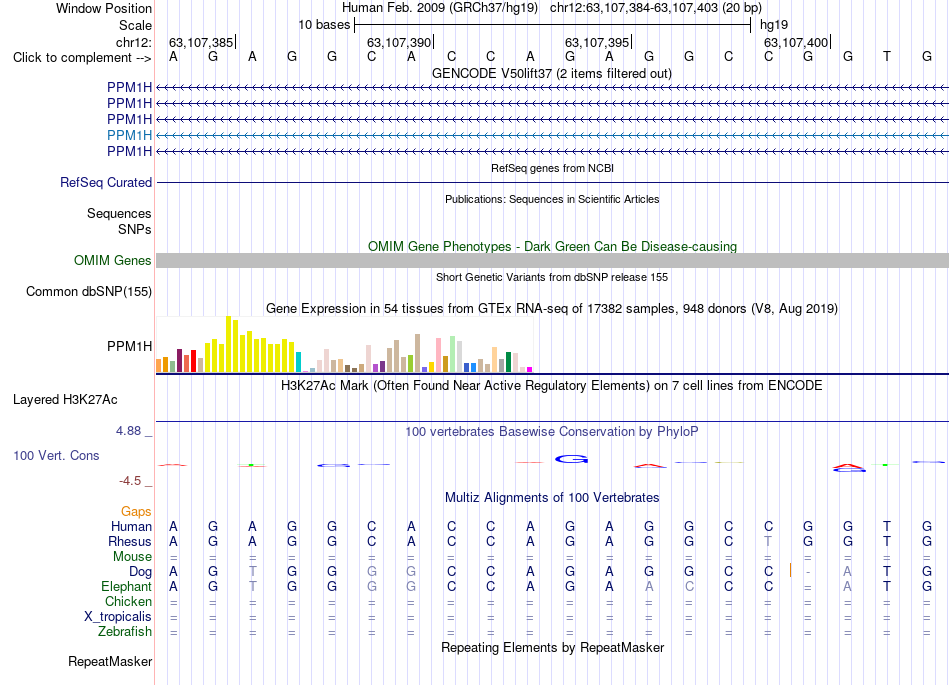Image resolution: width=950 pixels, height=685 pixels.
Task: Open GENCODE V50lift37 track title
Action: pyautogui.click(x=551, y=73)
